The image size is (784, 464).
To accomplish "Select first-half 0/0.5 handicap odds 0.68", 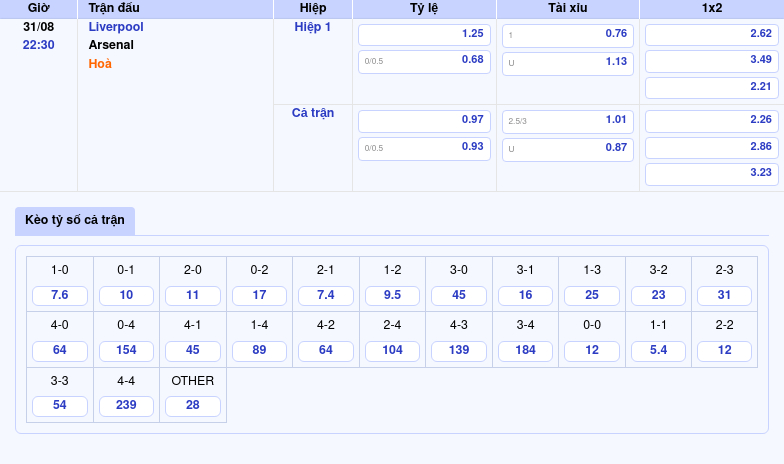I will click(x=424, y=60).
